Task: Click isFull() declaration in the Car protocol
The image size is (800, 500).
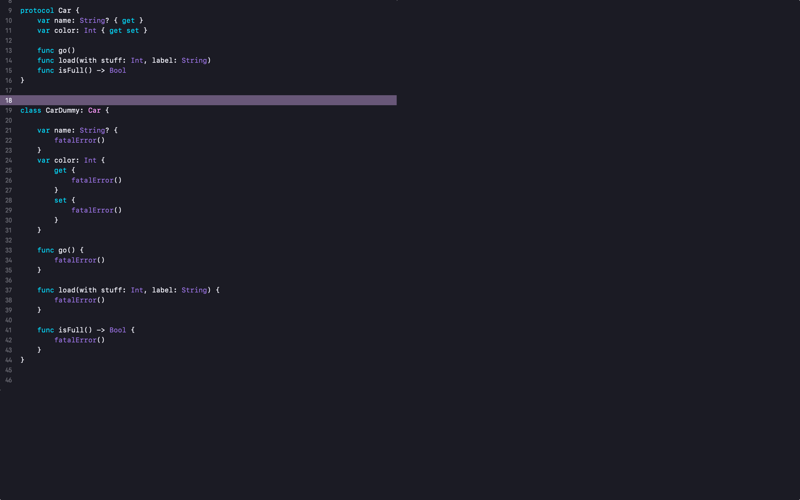Action: pyautogui.click(x=75, y=70)
